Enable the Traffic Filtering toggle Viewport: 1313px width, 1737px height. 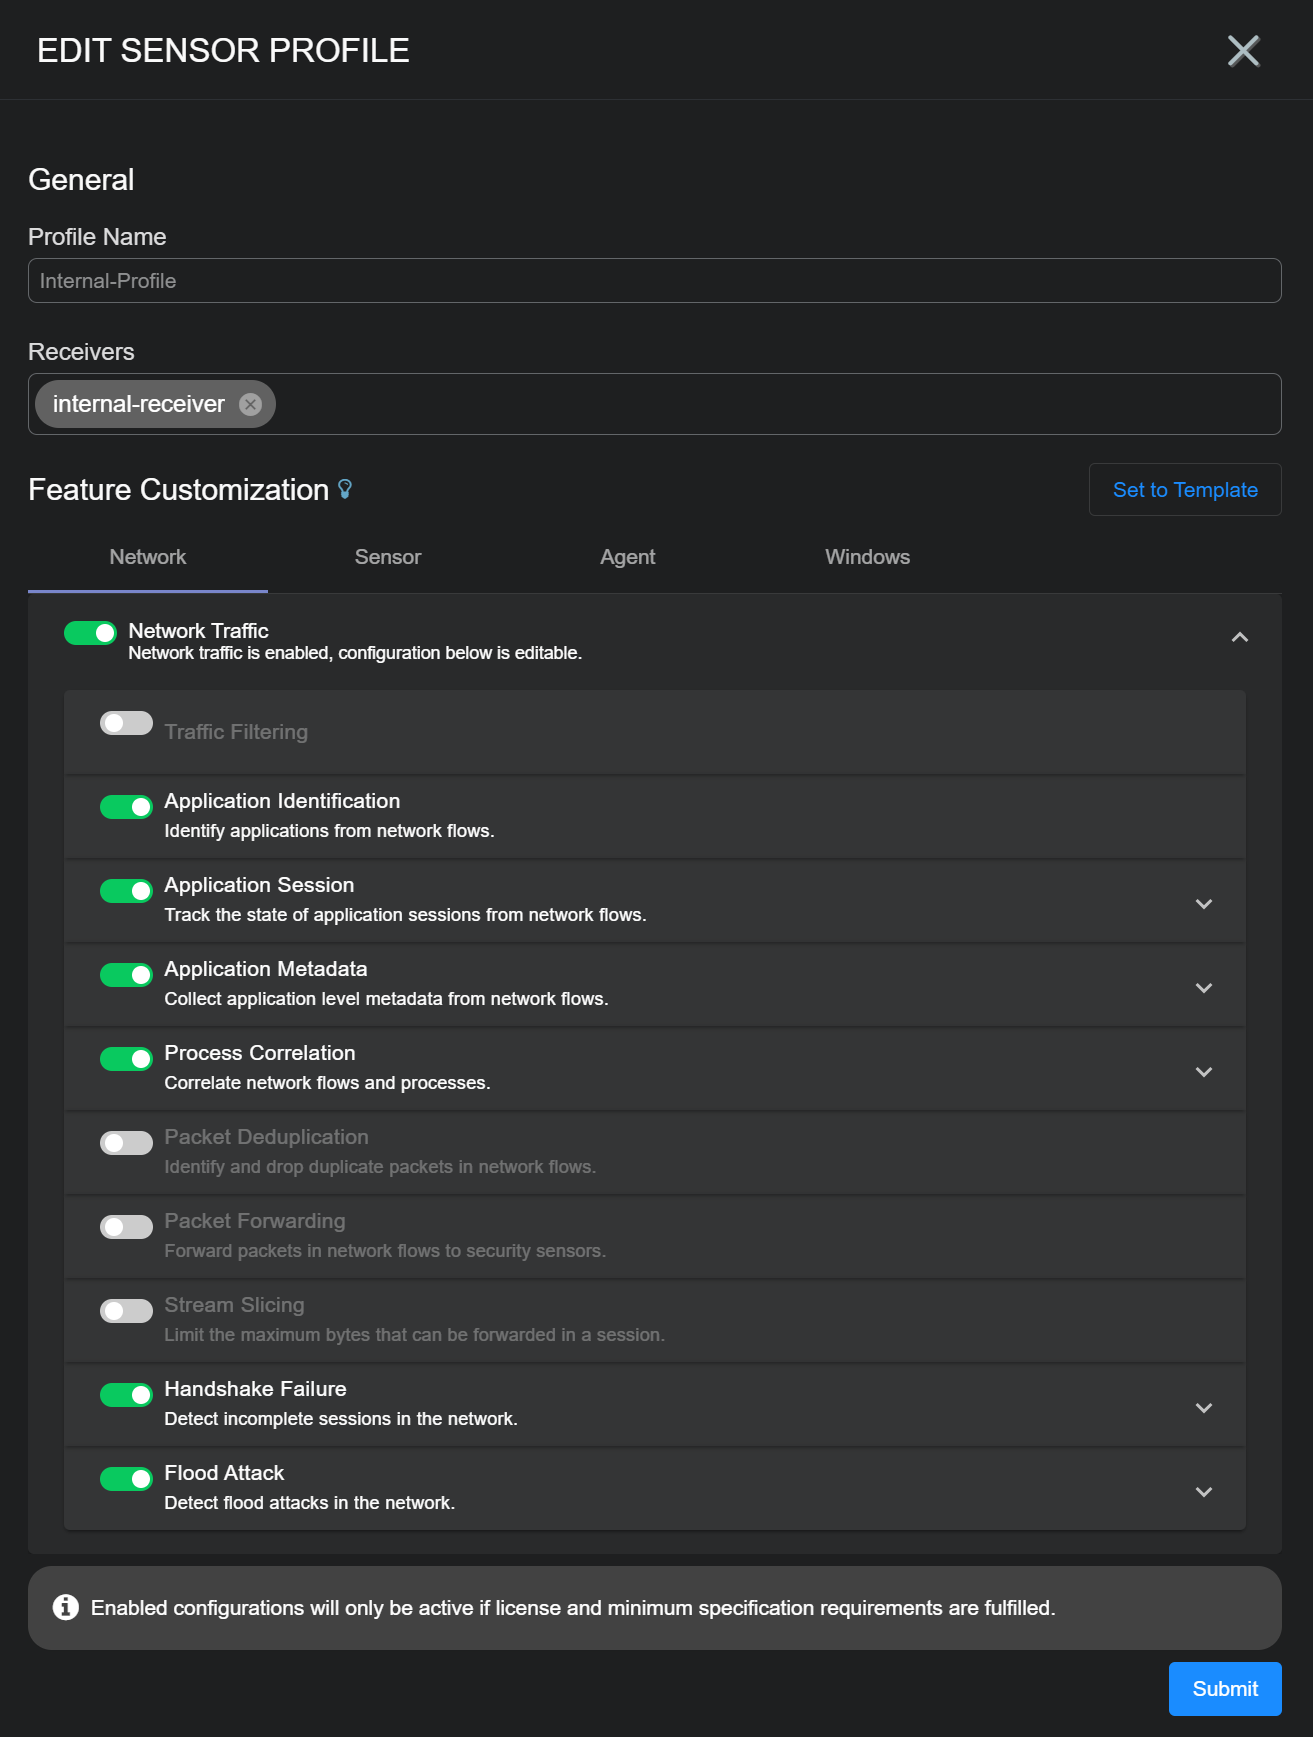coord(126,723)
